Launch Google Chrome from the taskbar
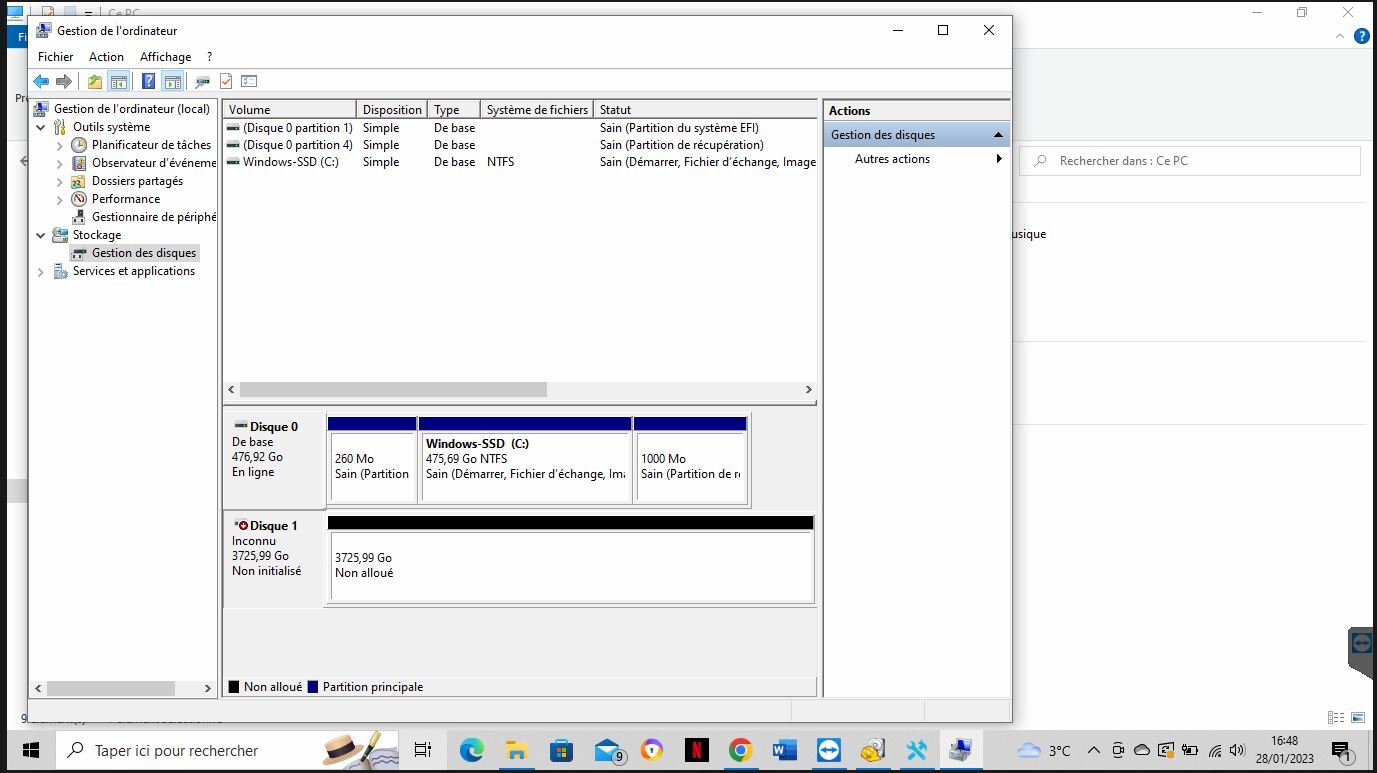1377x773 pixels. pyautogui.click(x=740, y=750)
